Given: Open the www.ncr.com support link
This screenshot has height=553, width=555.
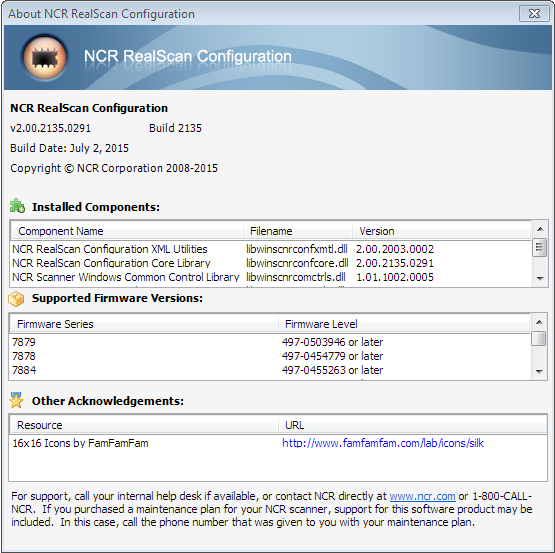Looking at the screenshot, I should (422, 496).
